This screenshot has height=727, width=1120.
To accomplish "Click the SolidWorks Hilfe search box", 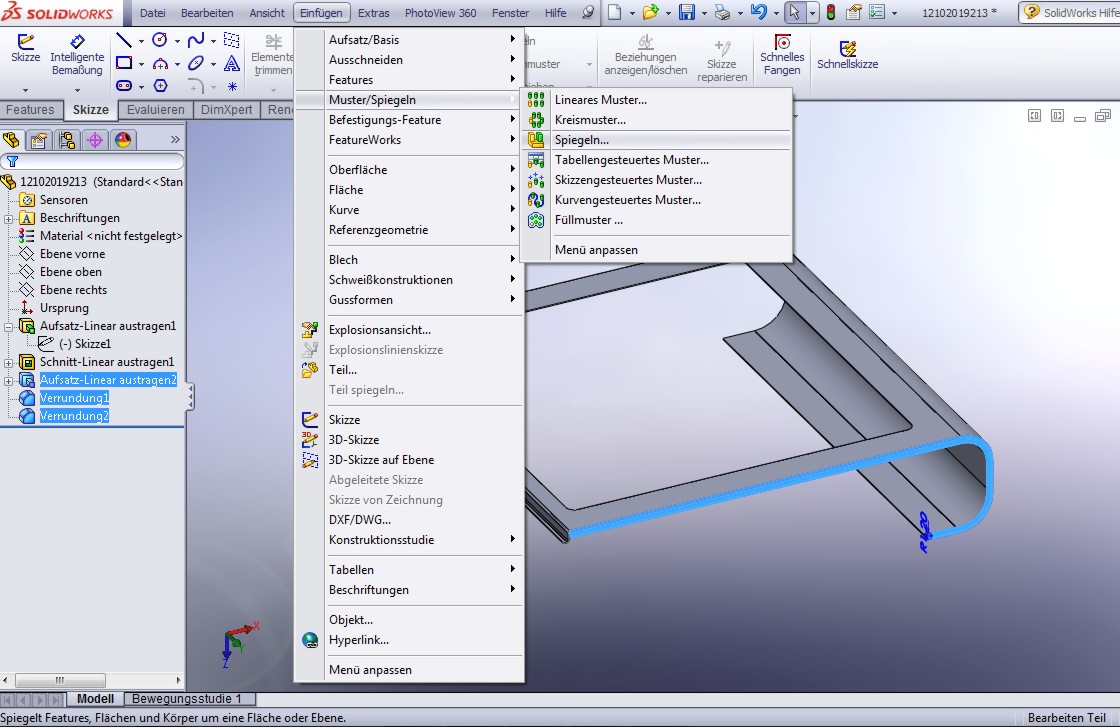I will [1069, 13].
